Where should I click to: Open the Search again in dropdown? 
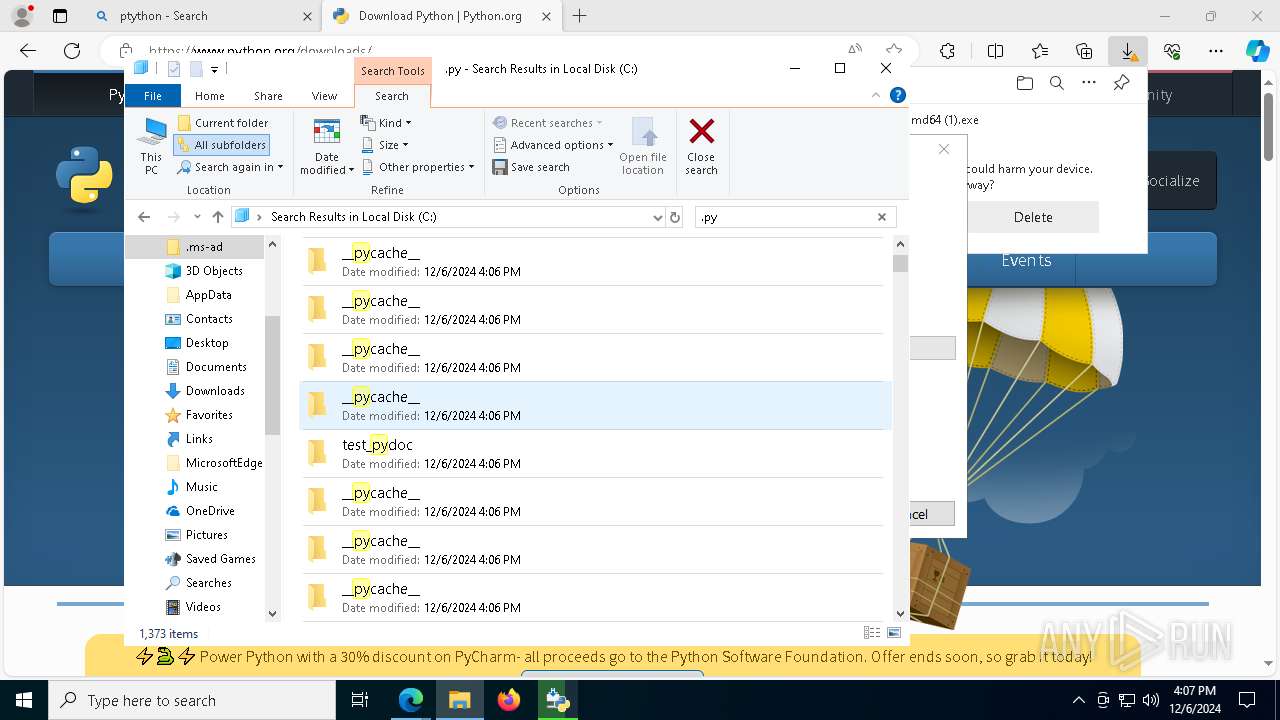(230, 167)
